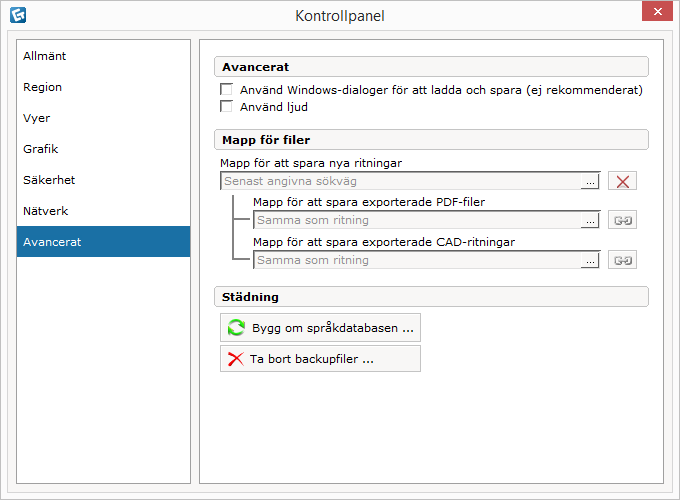Browse for new drawings folder via ellipsis
The width and height of the screenshot is (680, 500).
click(x=590, y=182)
